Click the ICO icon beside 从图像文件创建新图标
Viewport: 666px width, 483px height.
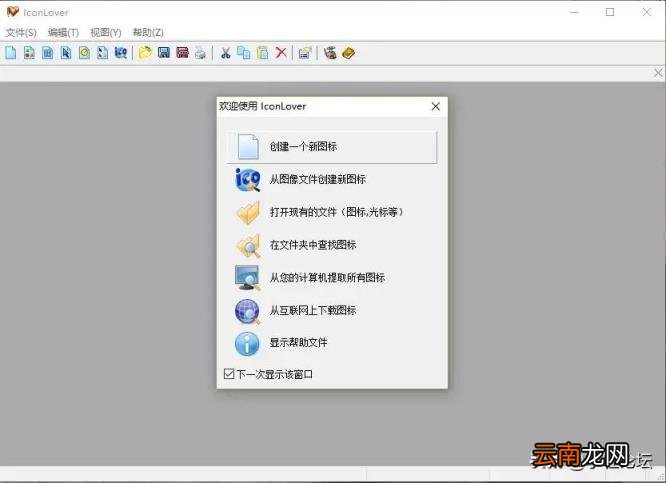coord(248,180)
